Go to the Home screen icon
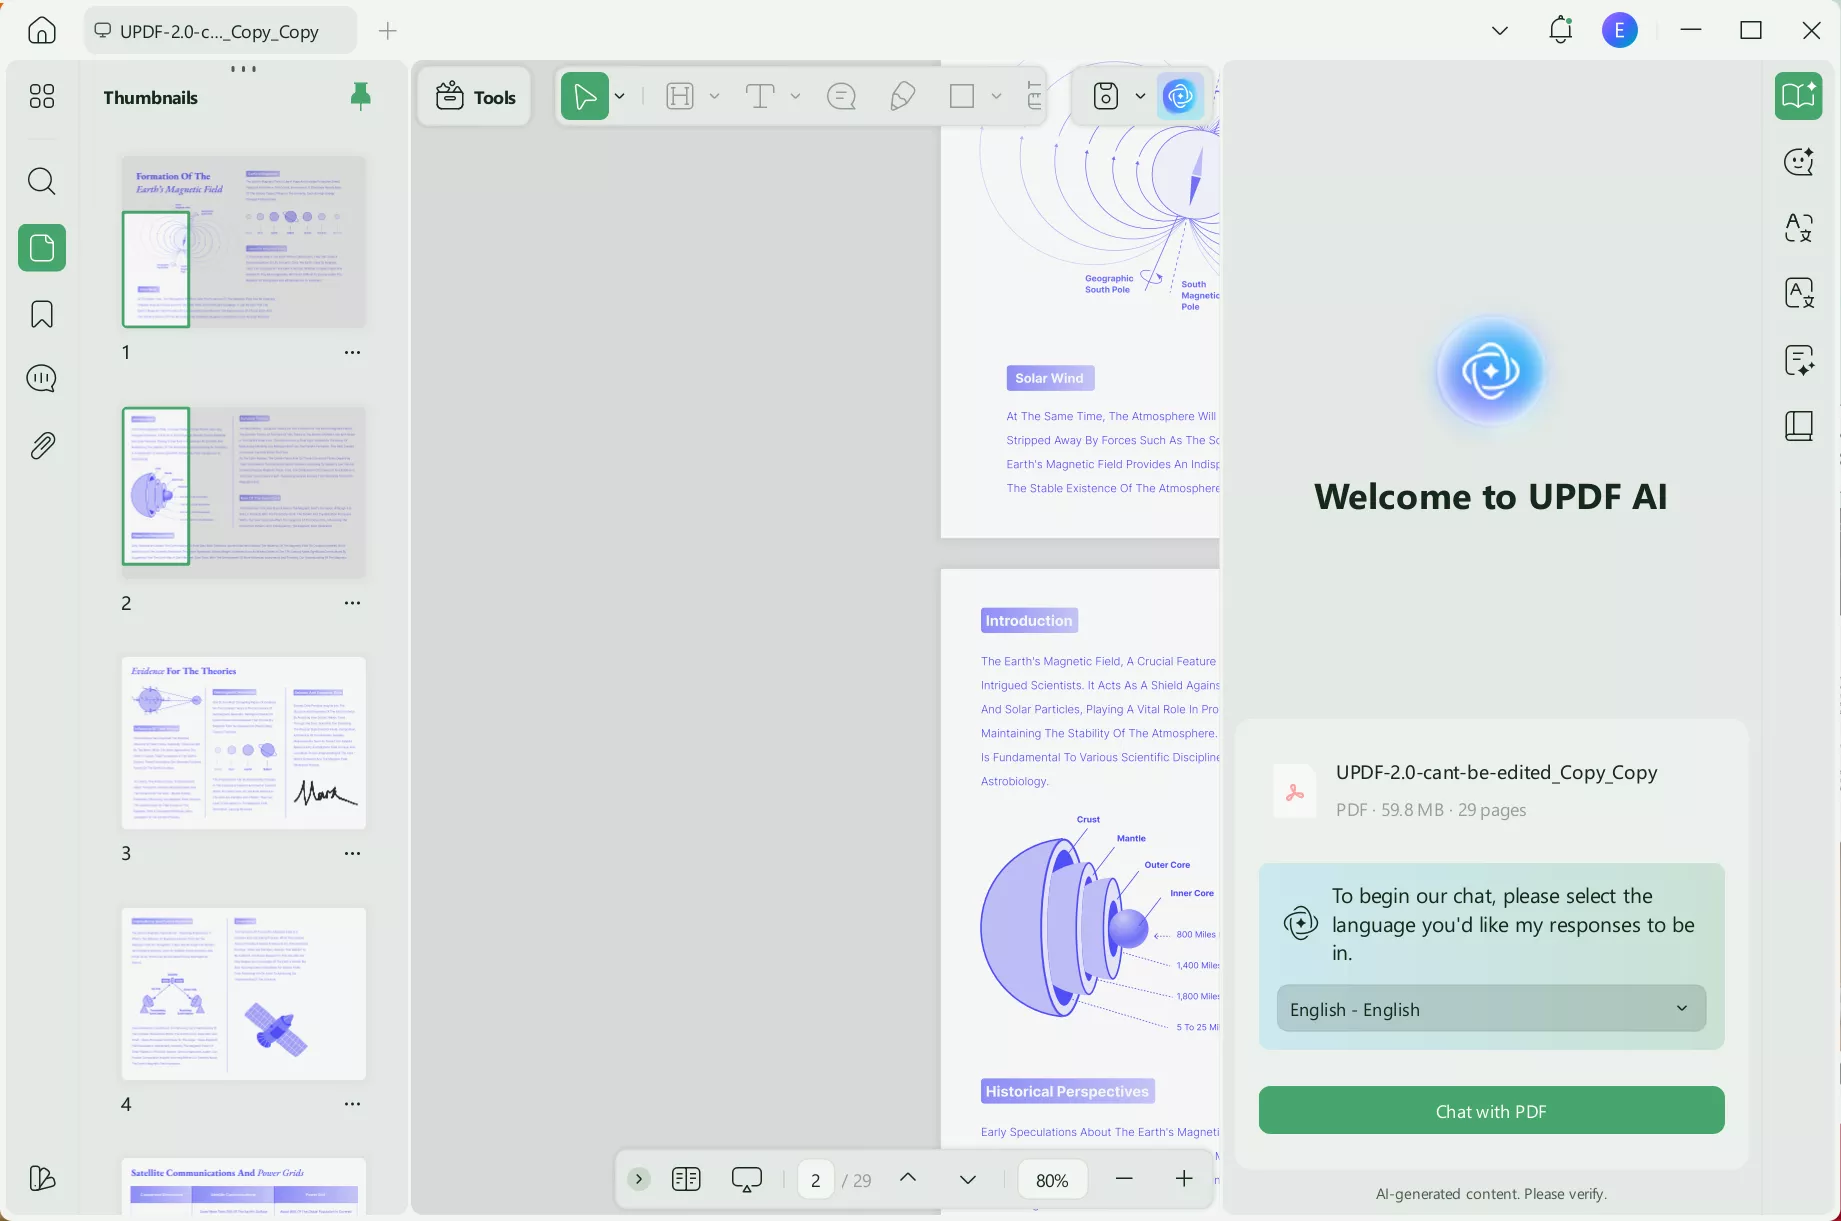 coord(42,30)
